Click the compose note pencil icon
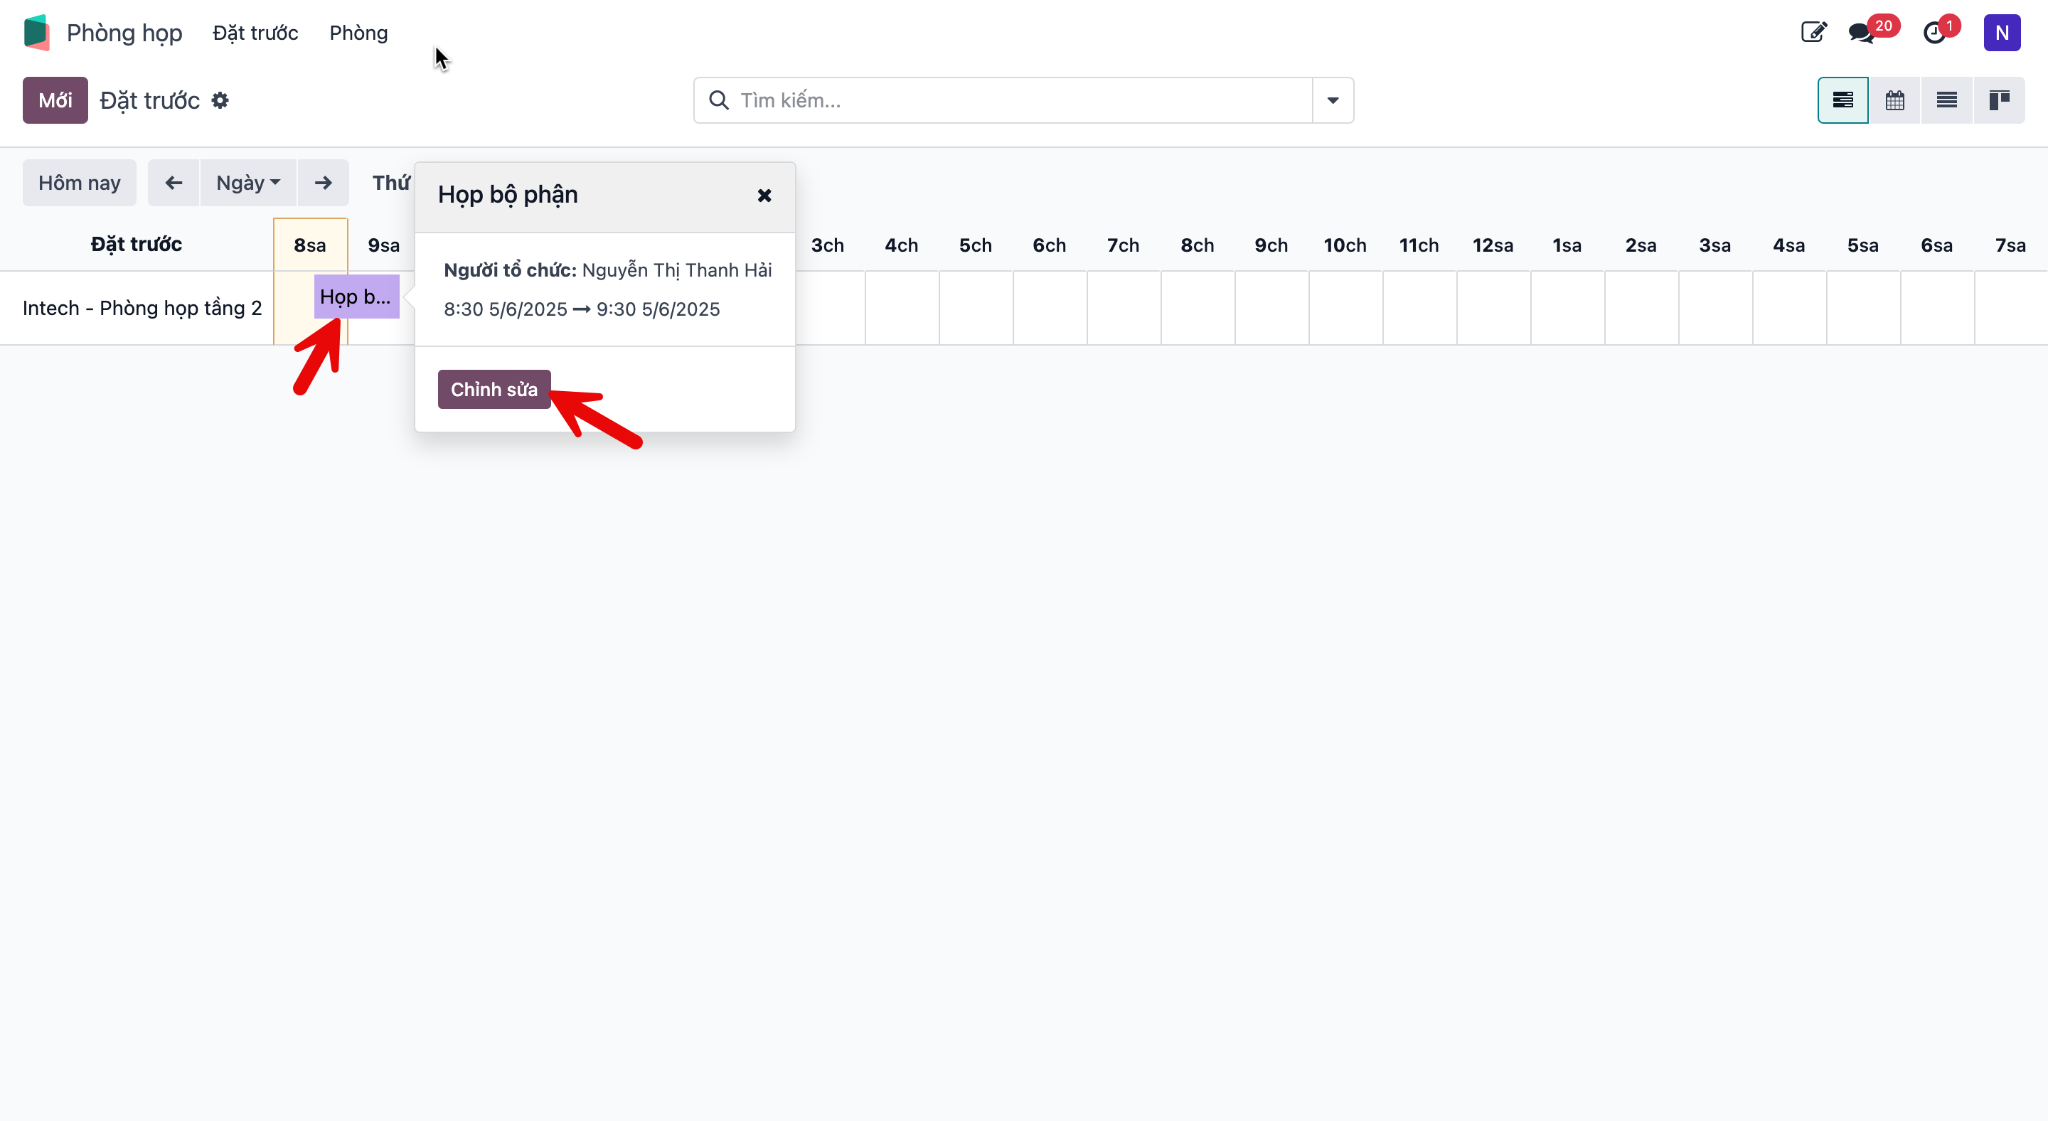The image size is (2048, 1121). point(1813,32)
